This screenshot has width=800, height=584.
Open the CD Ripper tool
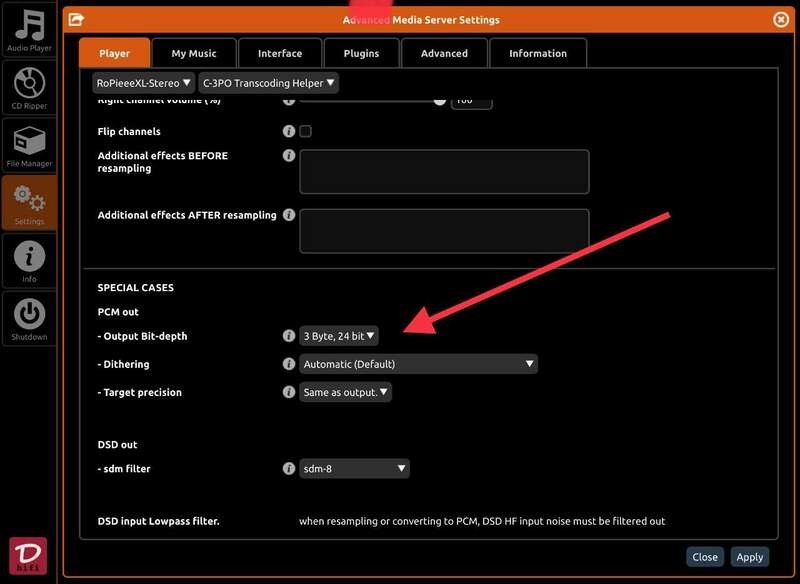pyautogui.click(x=29, y=87)
